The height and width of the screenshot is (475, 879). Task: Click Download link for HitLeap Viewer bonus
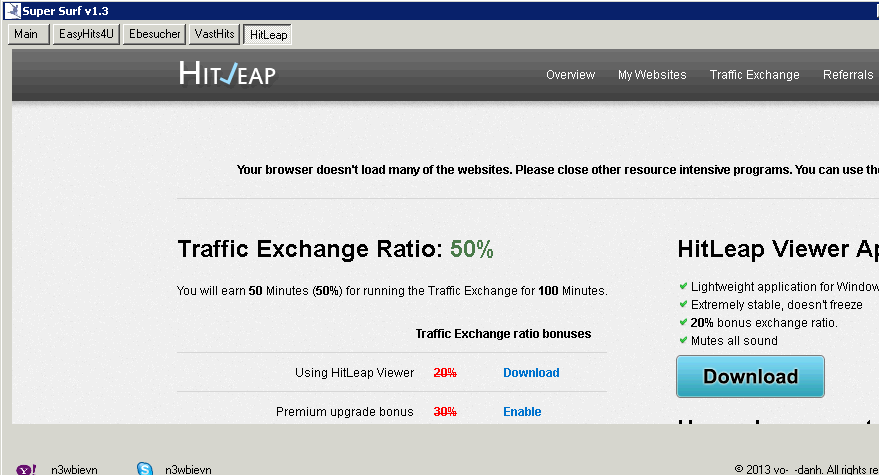pos(531,373)
